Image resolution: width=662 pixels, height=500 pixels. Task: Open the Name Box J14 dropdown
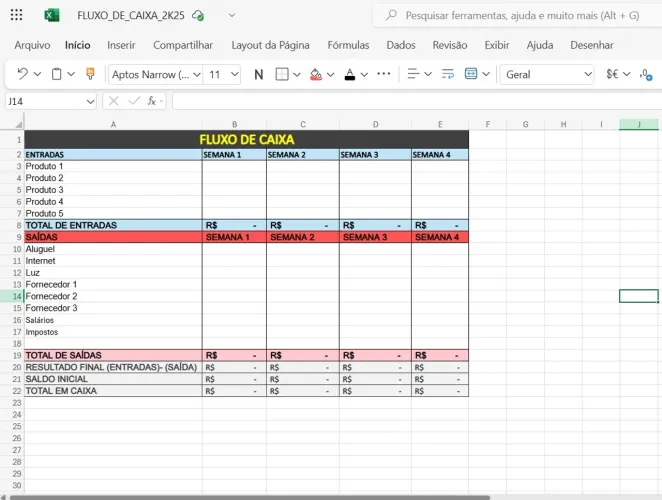(x=90, y=101)
